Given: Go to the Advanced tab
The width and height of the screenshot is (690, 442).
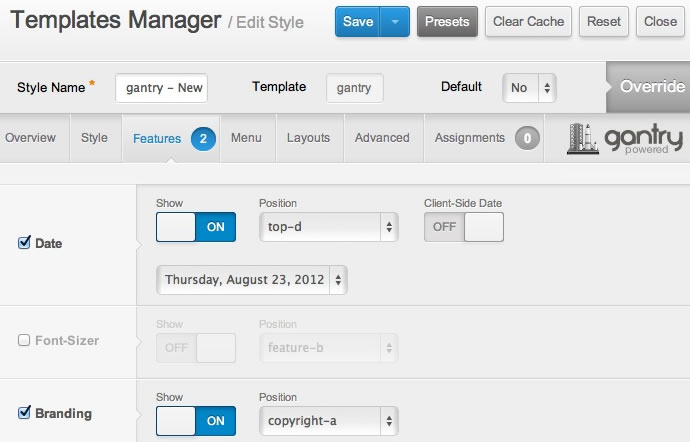Looking at the screenshot, I should point(382,139).
